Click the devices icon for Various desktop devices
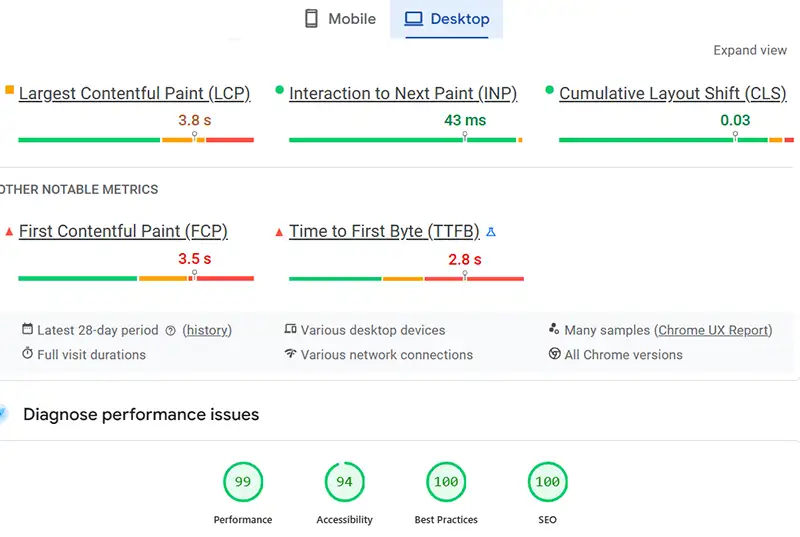 (x=290, y=330)
